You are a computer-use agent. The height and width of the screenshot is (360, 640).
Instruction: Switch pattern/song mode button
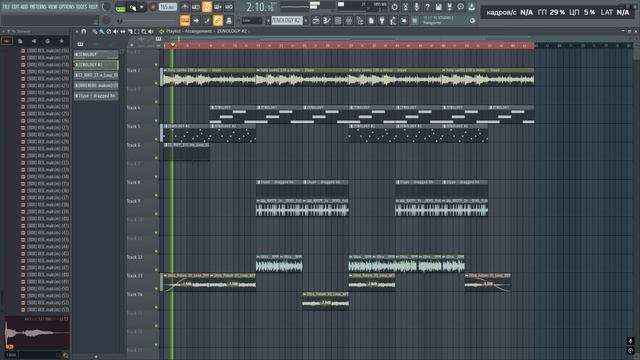point(120,8)
